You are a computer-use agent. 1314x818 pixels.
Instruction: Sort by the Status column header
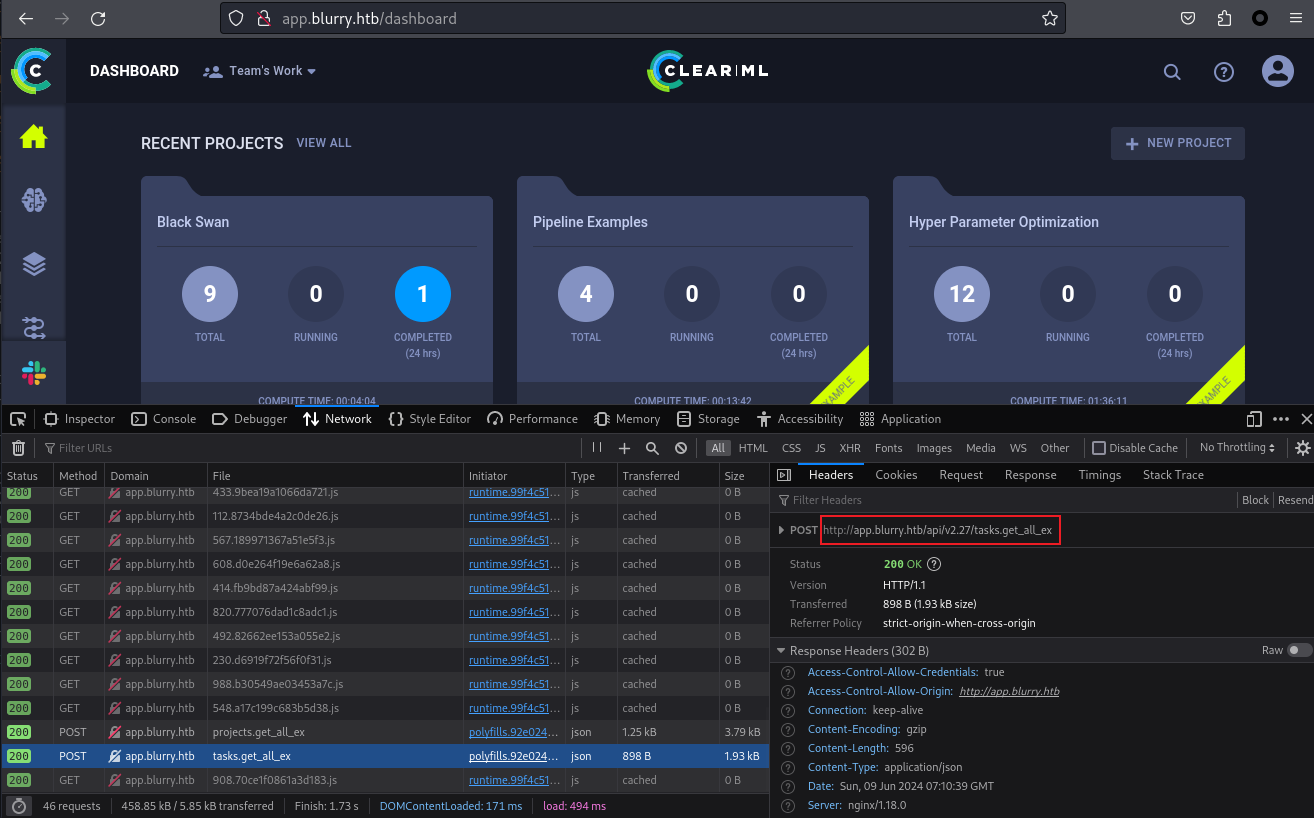pos(26,476)
